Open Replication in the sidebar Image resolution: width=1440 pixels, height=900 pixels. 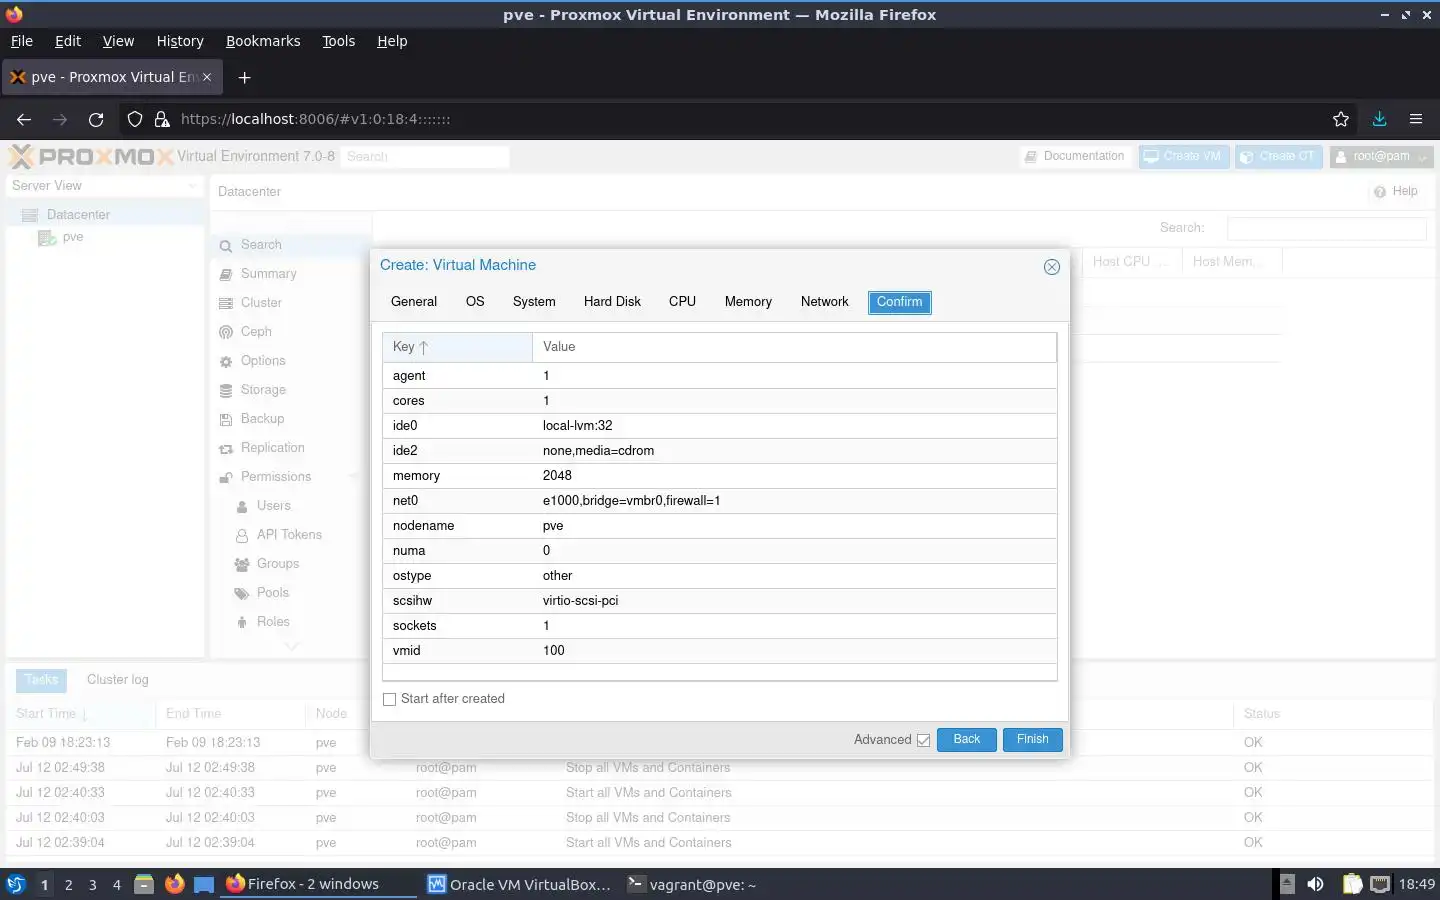point(290,448)
